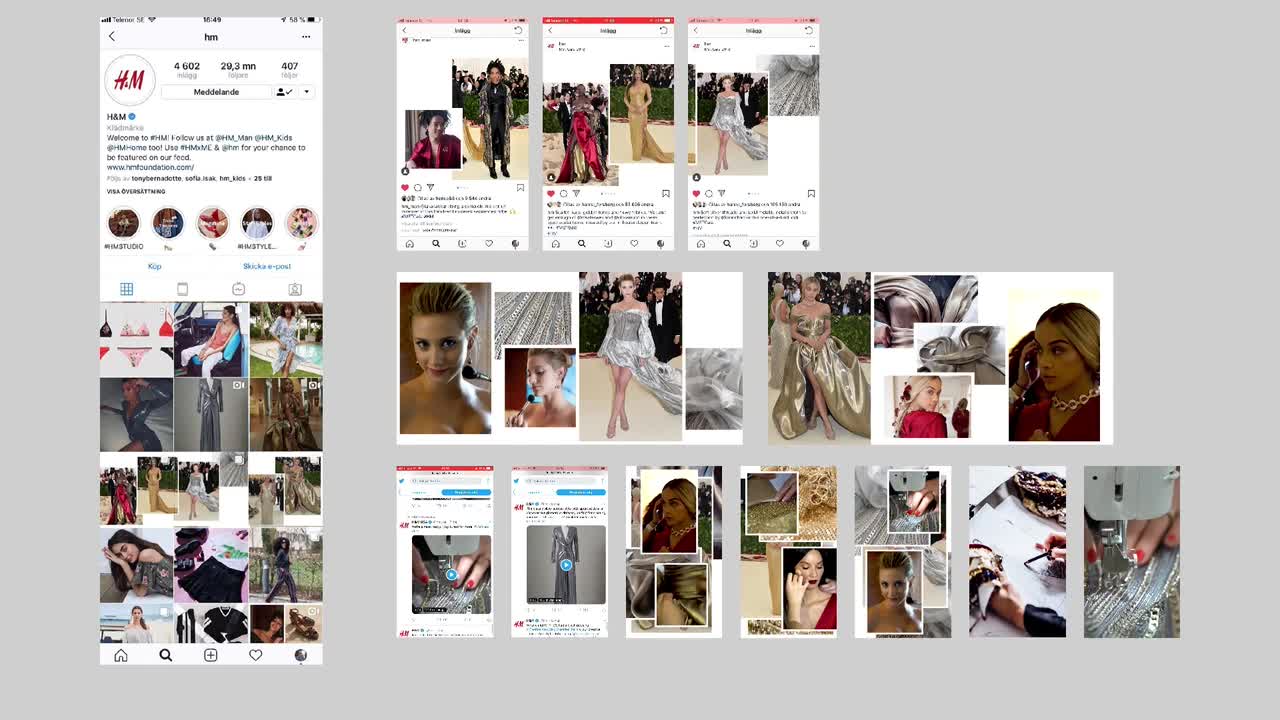Like the golden gown post by tapping its heart

click(x=551, y=193)
